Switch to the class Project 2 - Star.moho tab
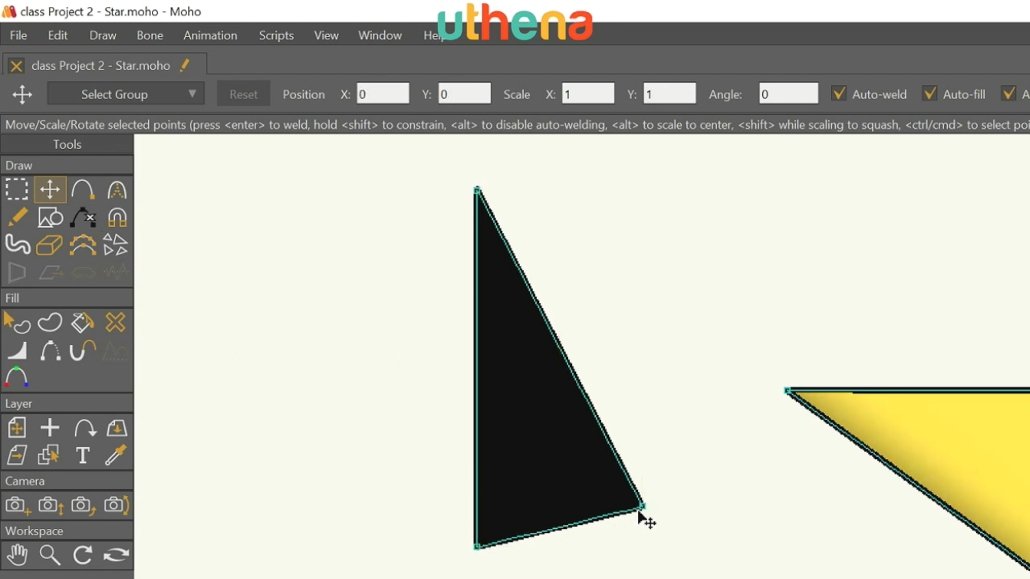Viewport: 1030px width, 579px height. click(x=101, y=66)
